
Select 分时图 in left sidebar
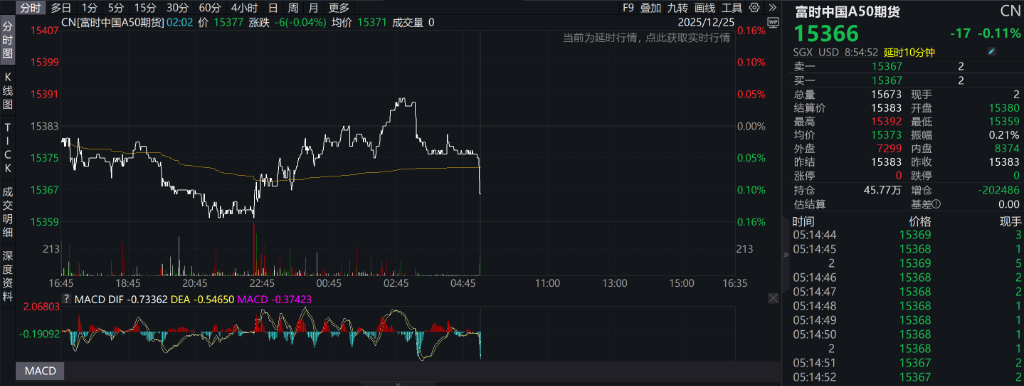tap(8, 41)
